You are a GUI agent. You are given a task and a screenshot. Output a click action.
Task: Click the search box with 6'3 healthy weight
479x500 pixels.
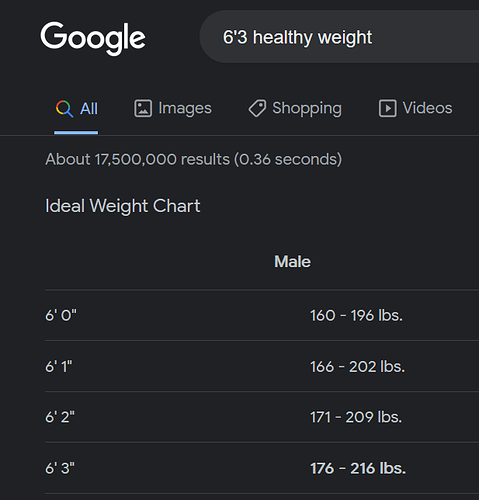339,37
